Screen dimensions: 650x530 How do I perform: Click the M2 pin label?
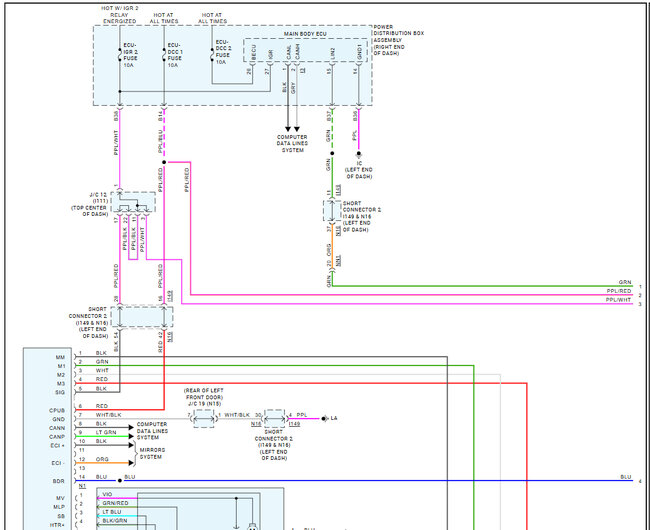pyautogui.click(x=61, y=375)
